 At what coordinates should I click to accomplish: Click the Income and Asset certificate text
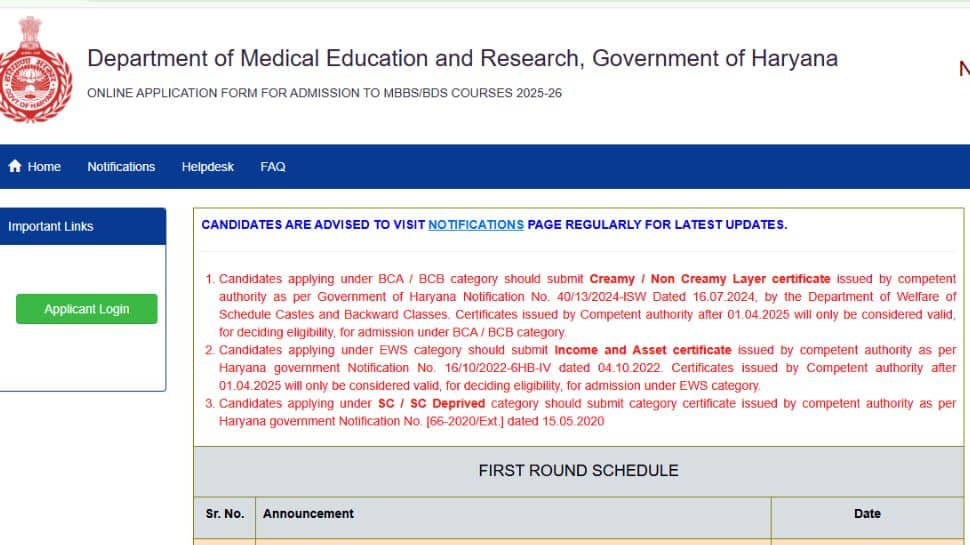pos(643,350)
